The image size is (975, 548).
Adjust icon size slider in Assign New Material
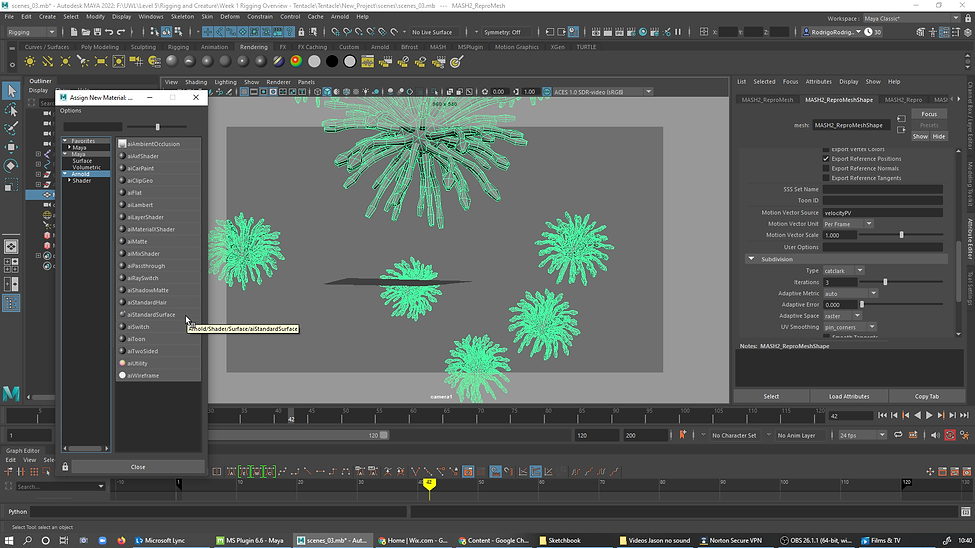point(157,127)
